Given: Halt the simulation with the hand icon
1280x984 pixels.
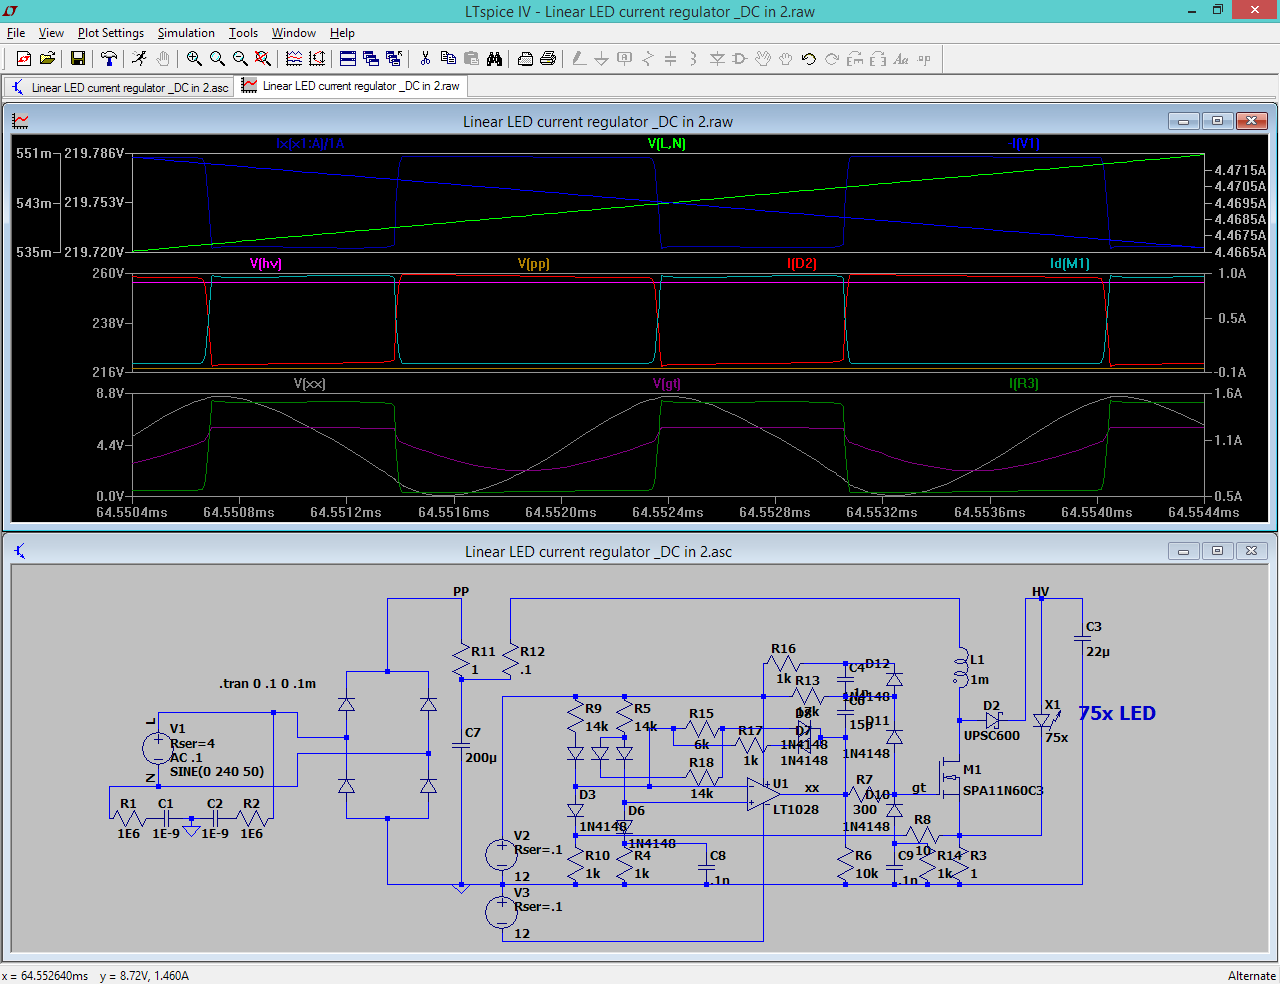Looking at the screenshot, I should pyautogui.click(x=163, y=59).
